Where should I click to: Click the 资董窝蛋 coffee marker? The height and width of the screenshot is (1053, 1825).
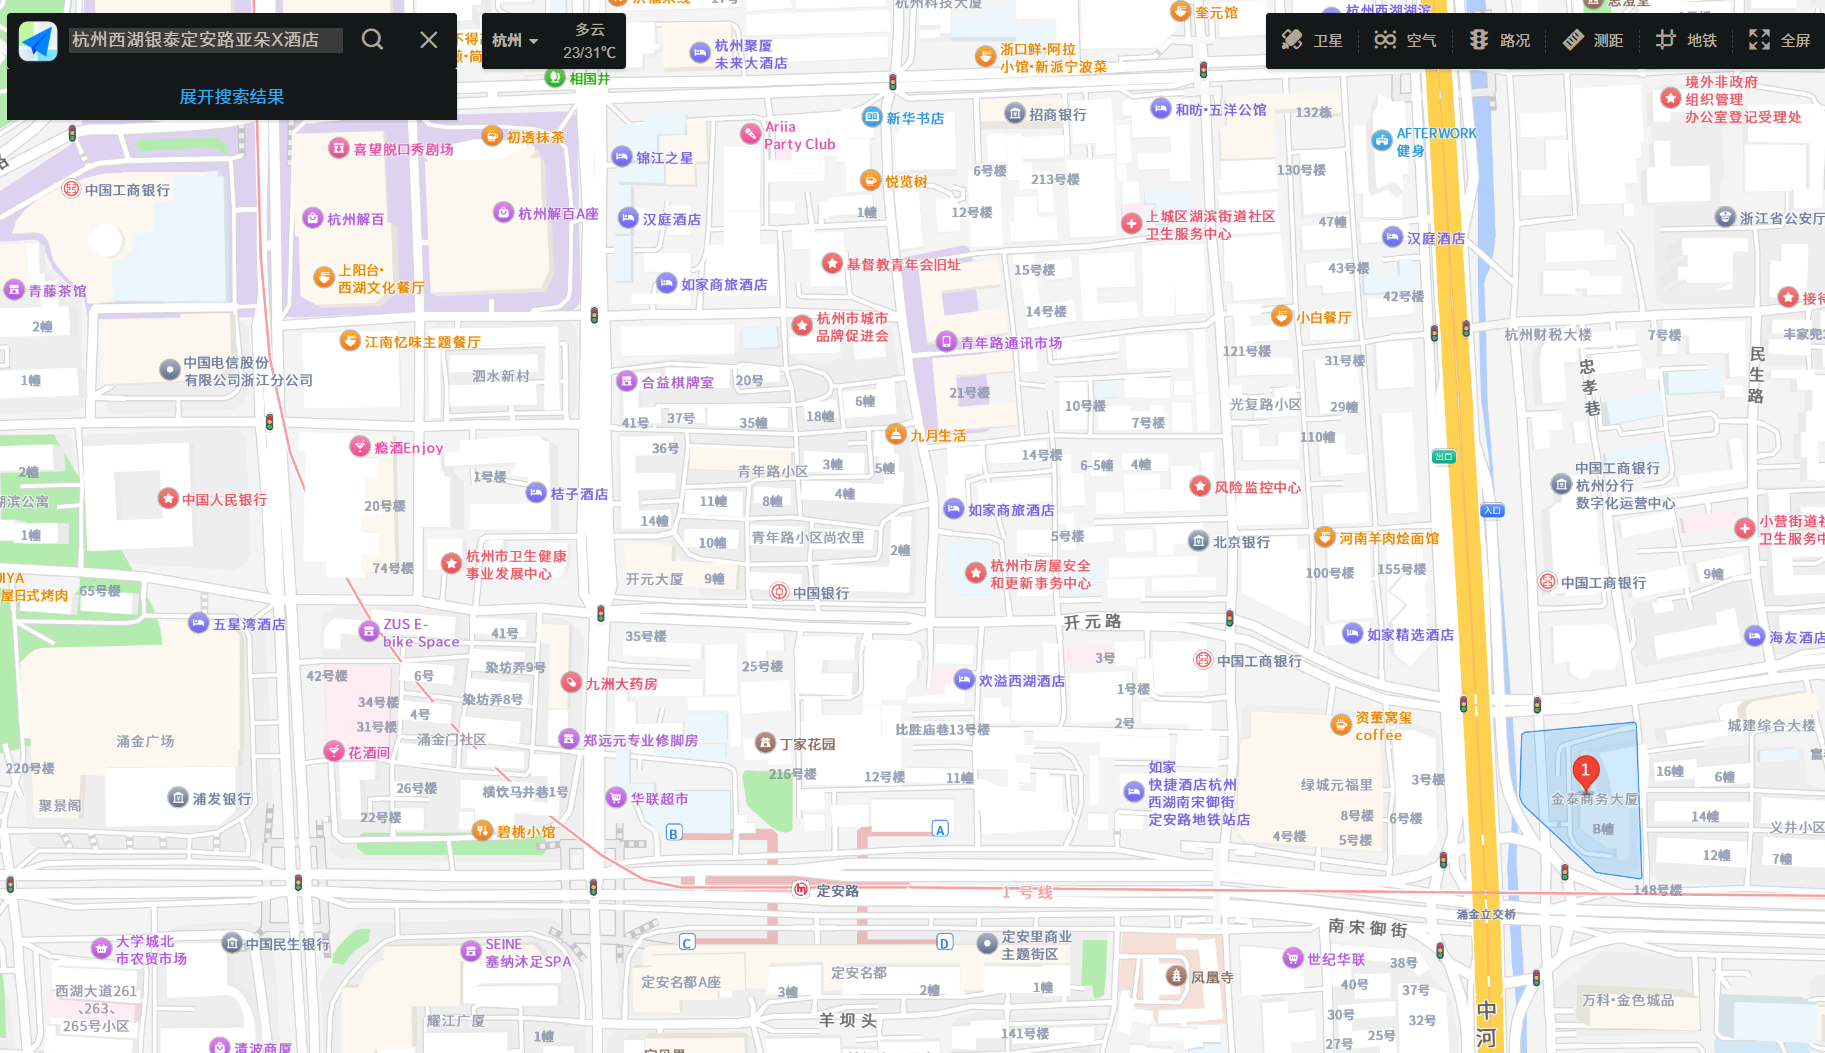point(1341,725)
